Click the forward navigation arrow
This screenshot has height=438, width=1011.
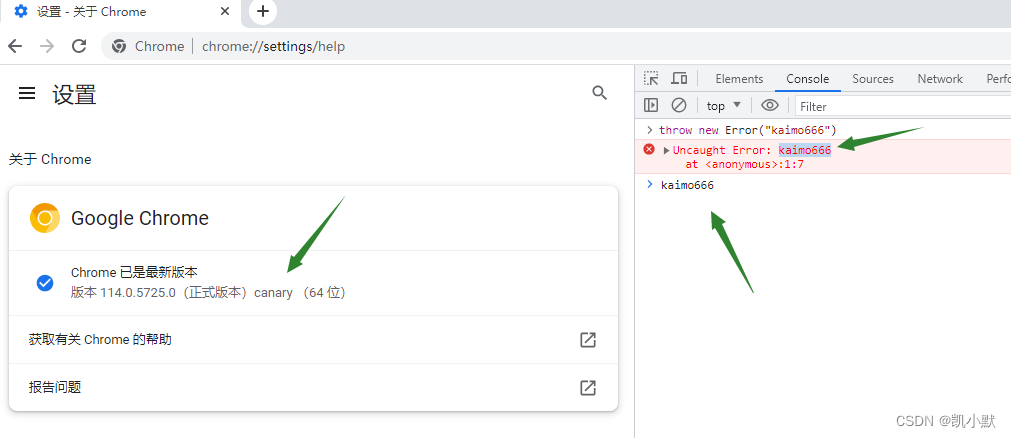pyautogui.click(x=47, y=46)
